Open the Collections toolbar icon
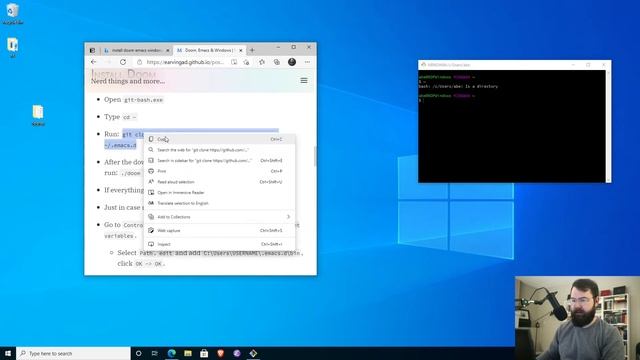The height and width of the screenshot is (360, 640). [x=277, y=62]
